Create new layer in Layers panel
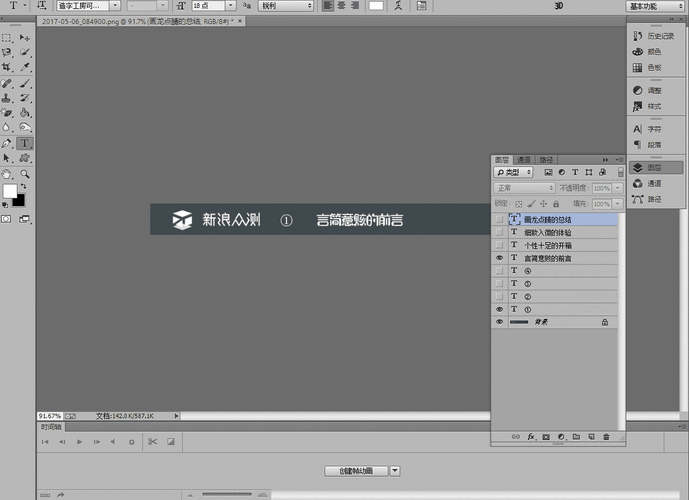The width and height of the screenshot is (689, 500). [x=591, y=437]
